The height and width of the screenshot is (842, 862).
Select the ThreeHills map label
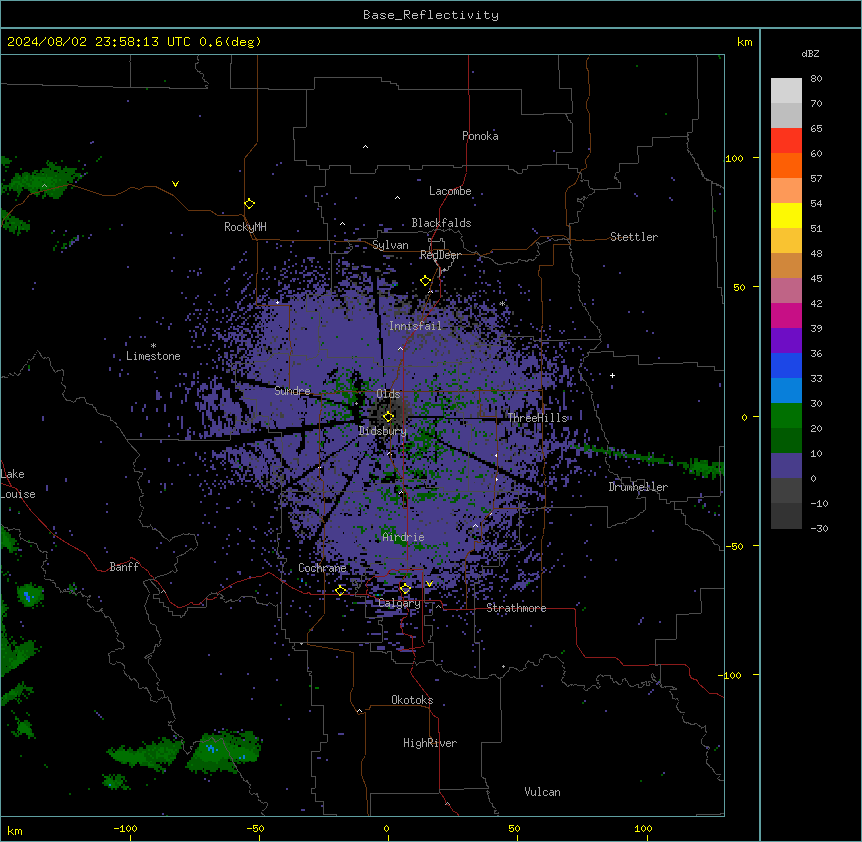[x=537, y=418]
